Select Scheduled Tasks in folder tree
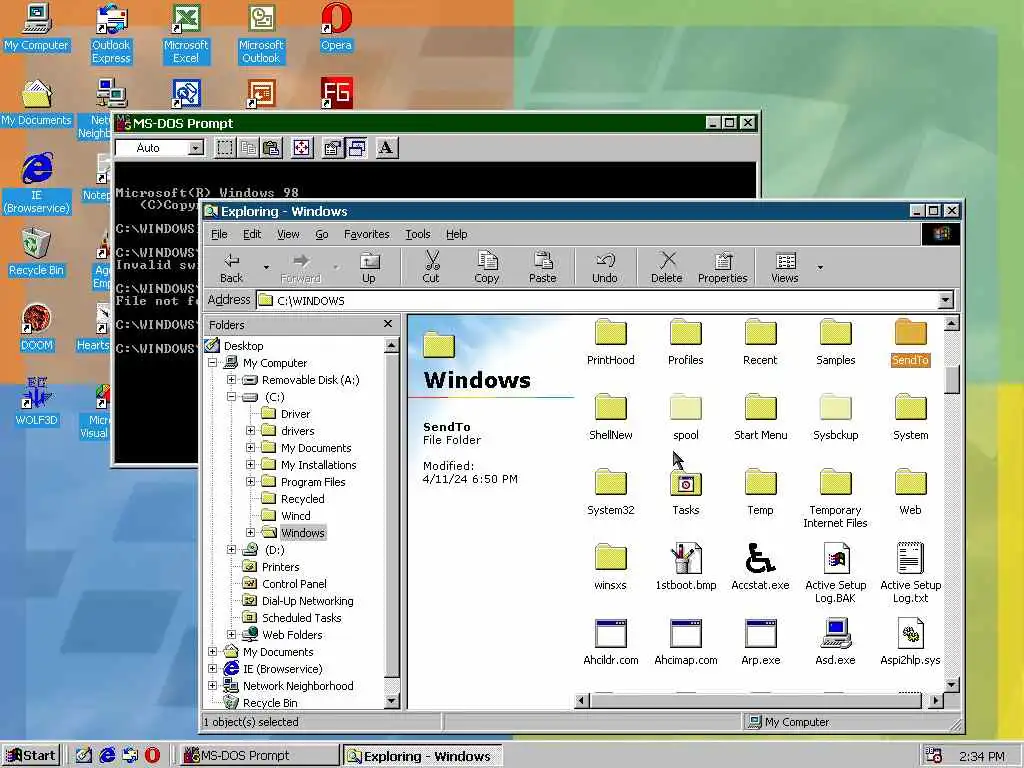 click(x=301, y=618)
